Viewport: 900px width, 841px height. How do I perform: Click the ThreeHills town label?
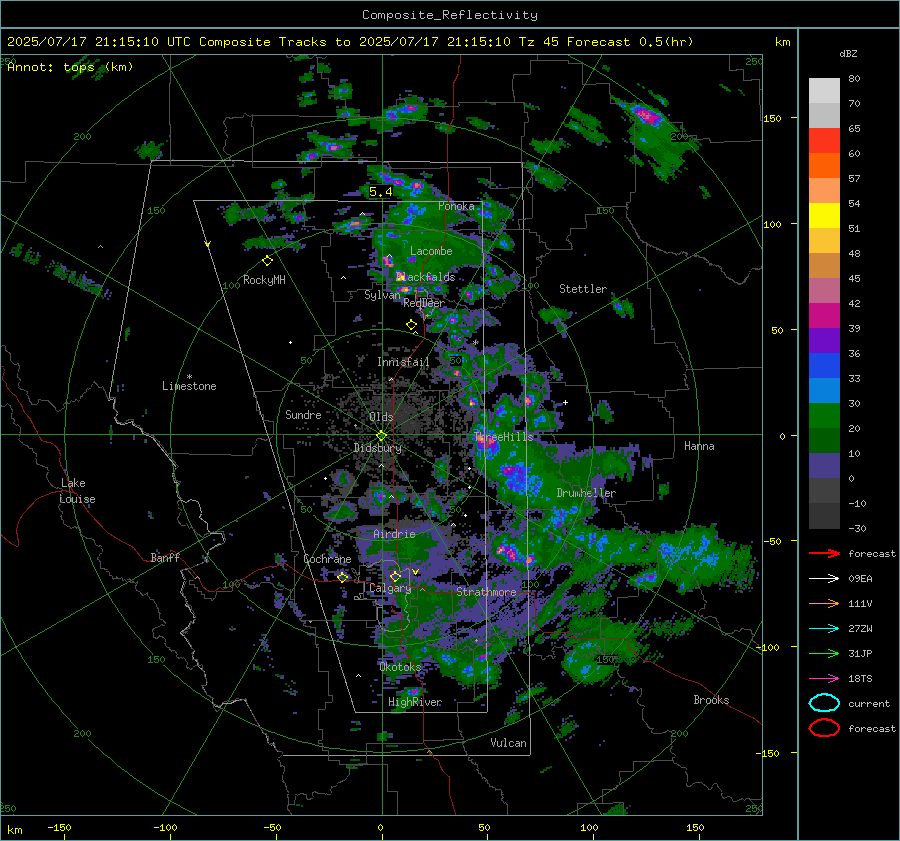click(503, 437)
